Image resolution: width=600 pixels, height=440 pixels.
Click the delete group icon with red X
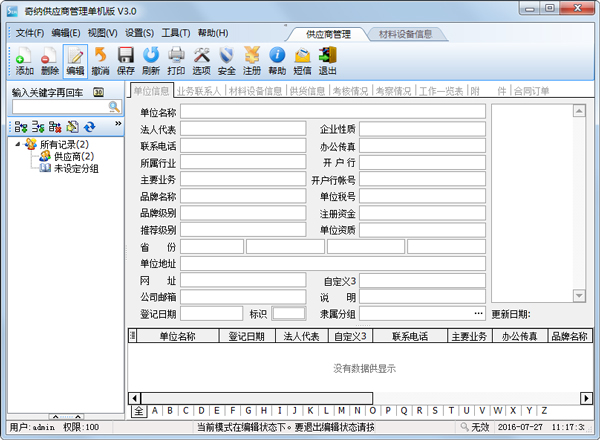[55, 127]
